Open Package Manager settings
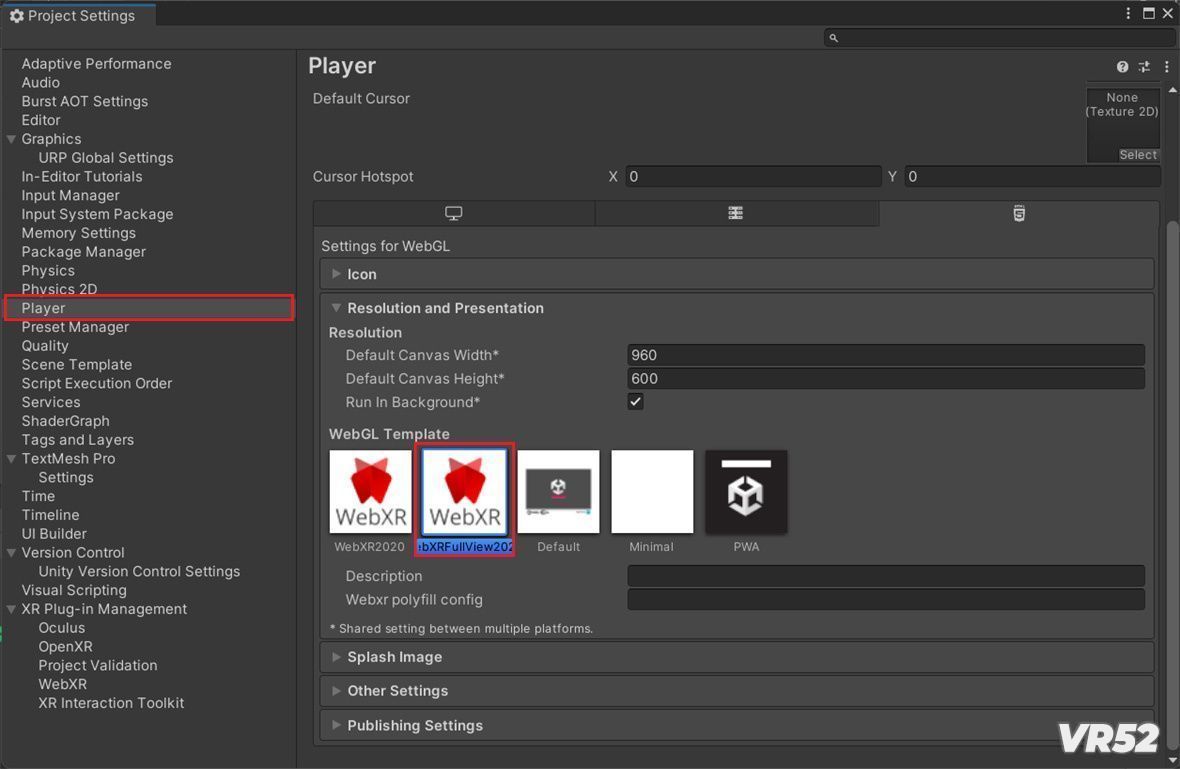The height and width of the screenshot is (769, 1180). (x=84, y=252)
